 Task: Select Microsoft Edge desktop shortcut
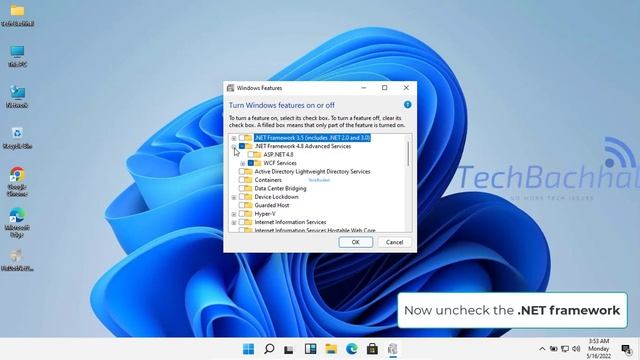(x=17, y=222)
